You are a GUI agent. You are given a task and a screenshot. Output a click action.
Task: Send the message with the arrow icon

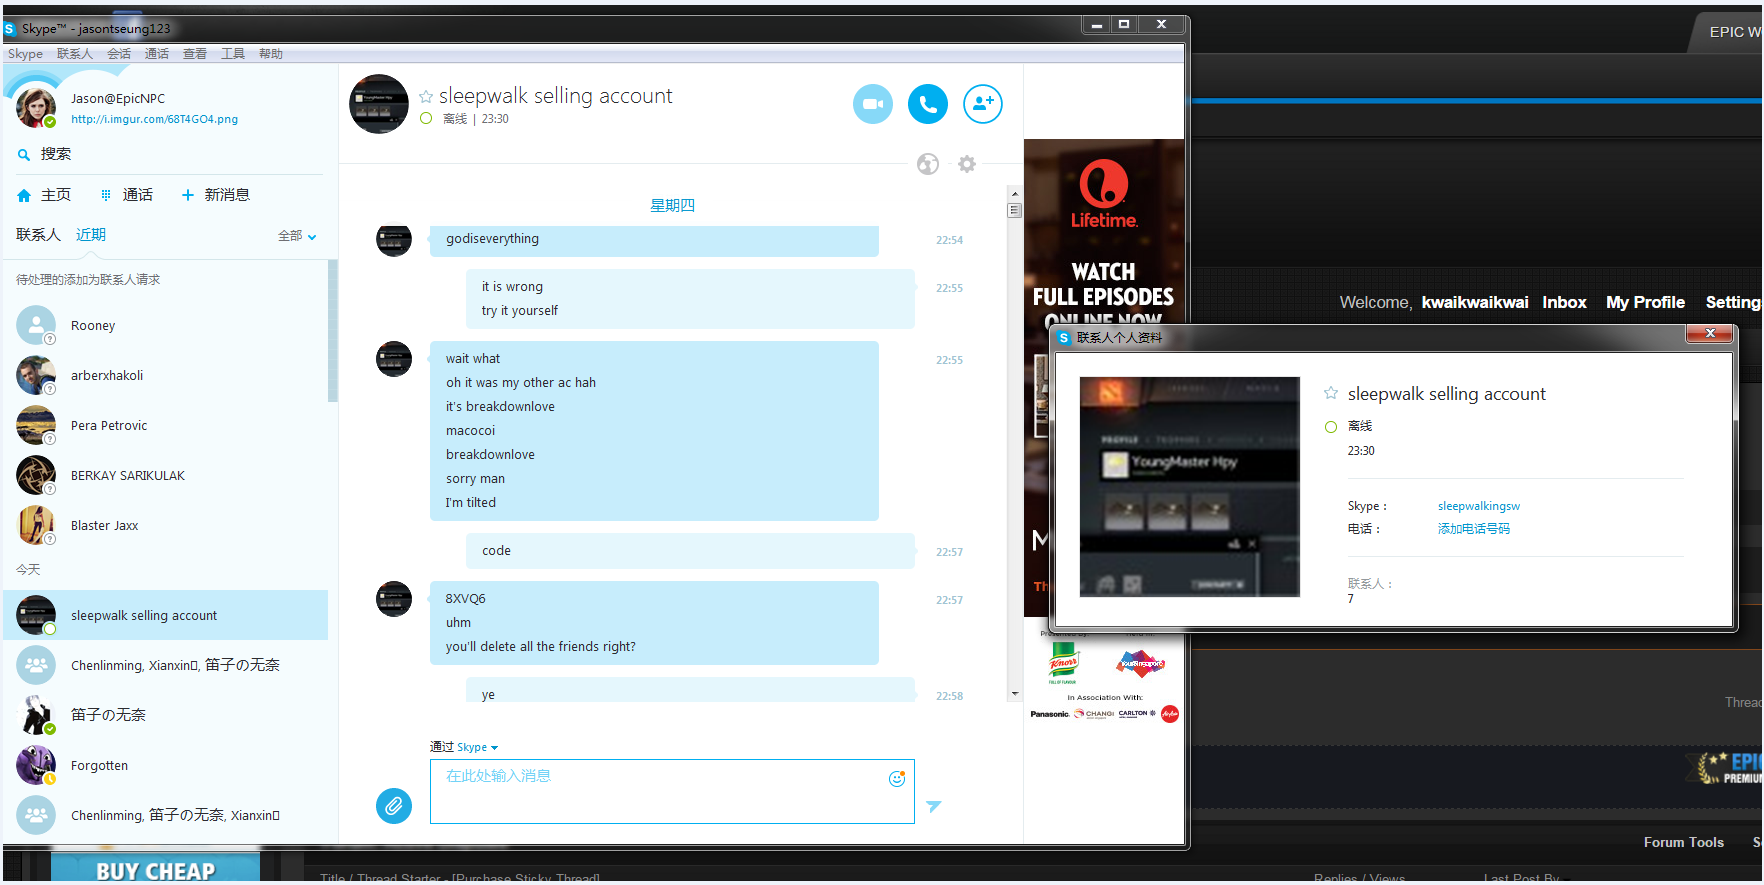pyautogui.click(x=934, y=806)
